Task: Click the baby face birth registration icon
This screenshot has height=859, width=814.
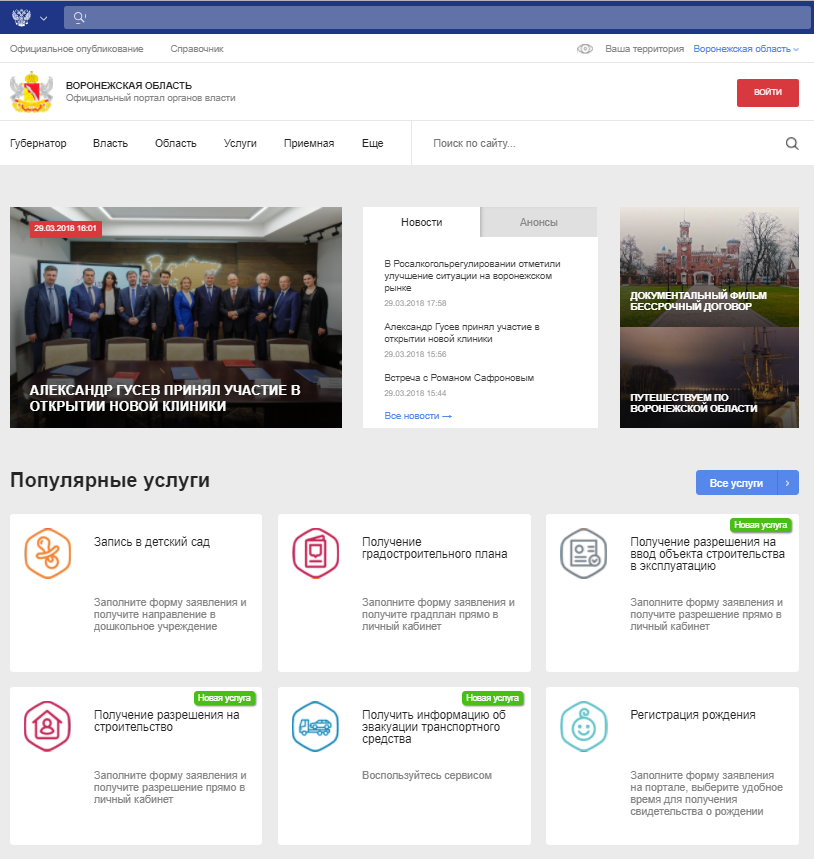Action: pyautogui.click(x=584, y=726)
